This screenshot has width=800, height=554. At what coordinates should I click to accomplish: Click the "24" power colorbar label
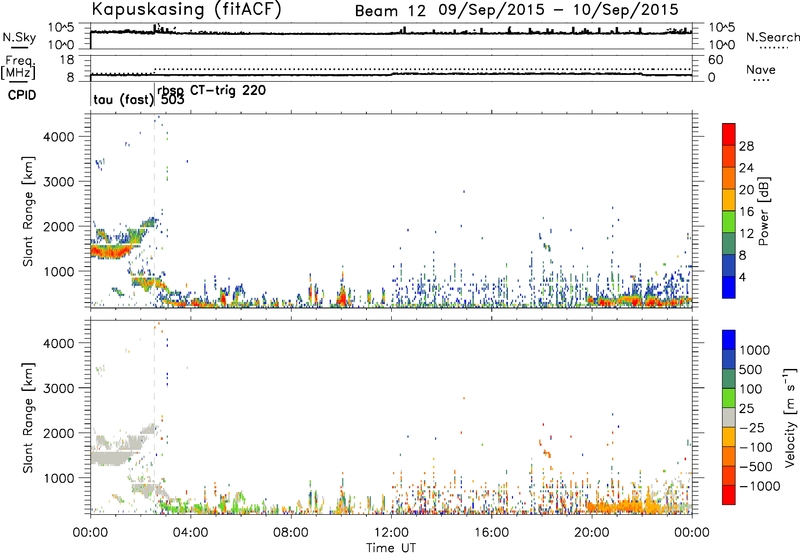coord(746,168)
